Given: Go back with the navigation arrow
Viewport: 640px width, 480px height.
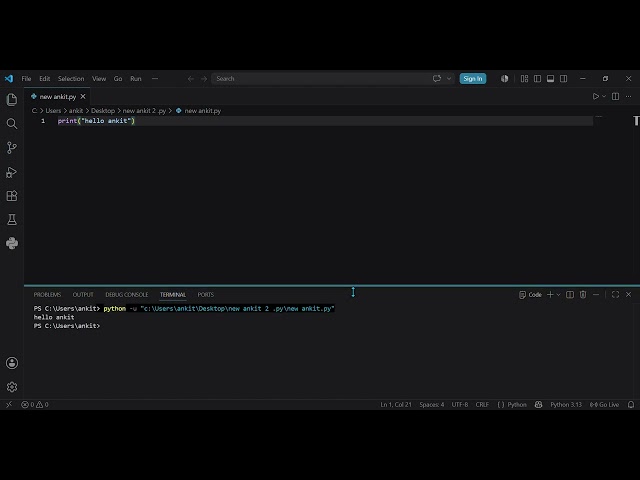Looking at the screenshot, I should tap(191, 79).
